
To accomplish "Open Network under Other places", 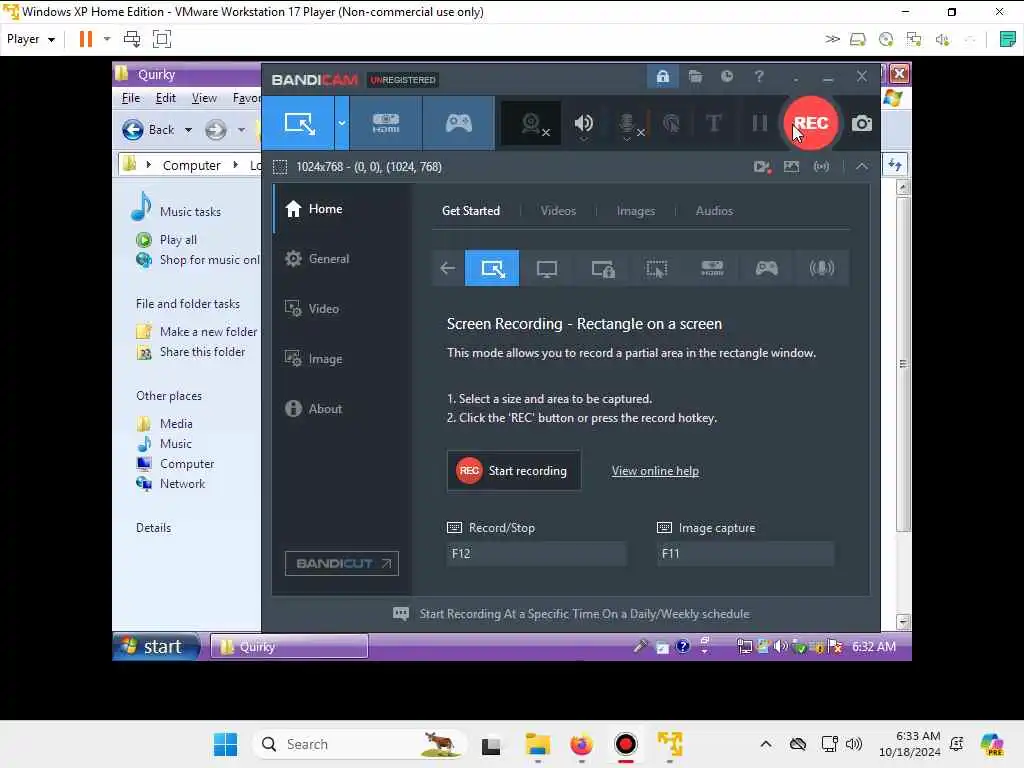I will point(182,484).
